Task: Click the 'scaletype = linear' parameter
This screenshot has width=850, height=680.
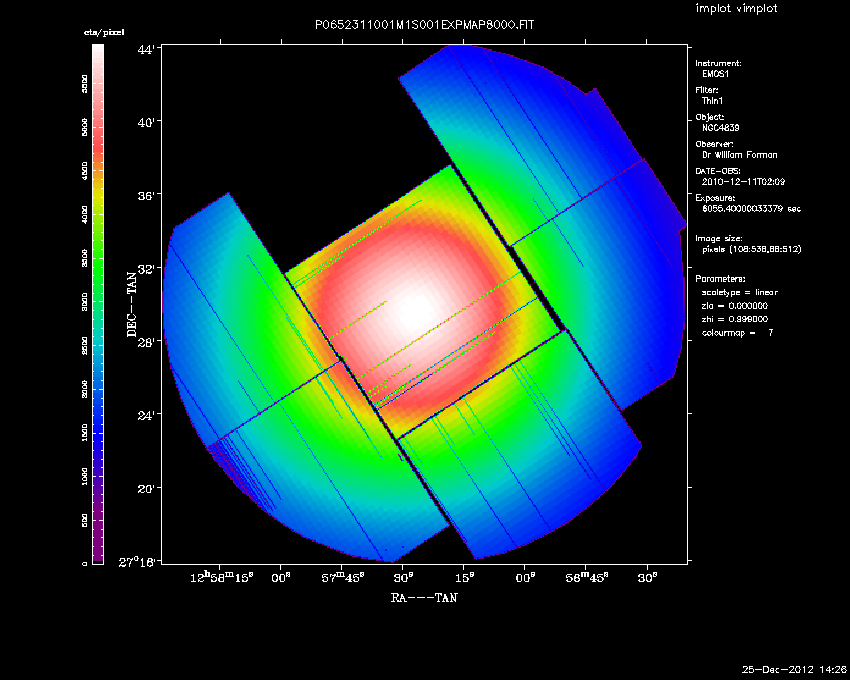Action: tap(739, 292)
